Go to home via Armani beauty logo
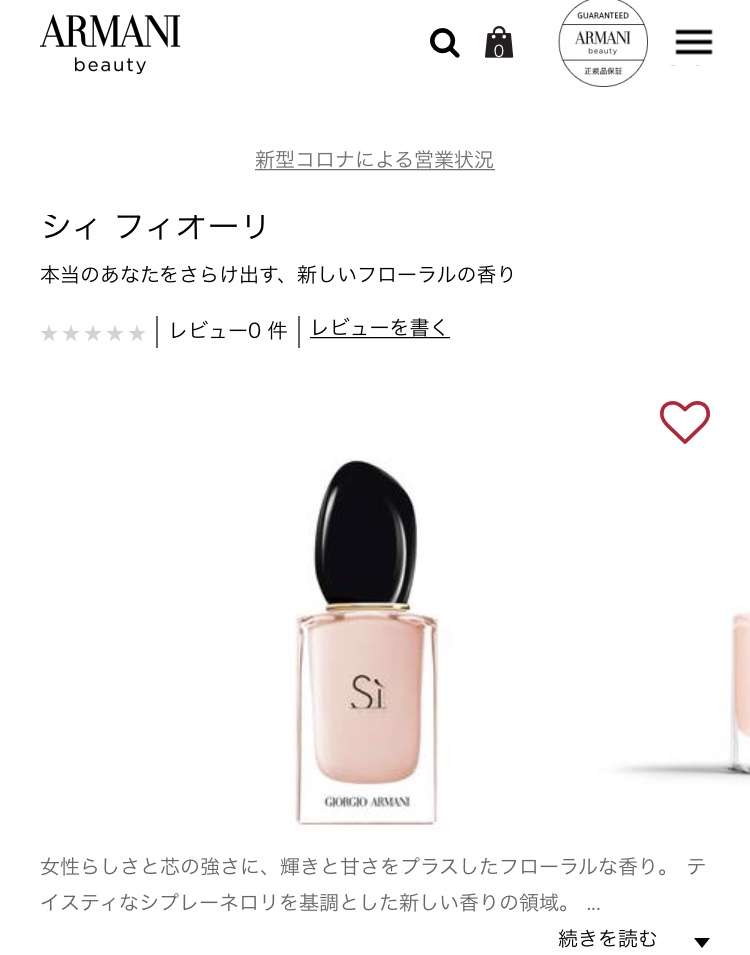This screenshot has height=955, width=750. point(110,44)
